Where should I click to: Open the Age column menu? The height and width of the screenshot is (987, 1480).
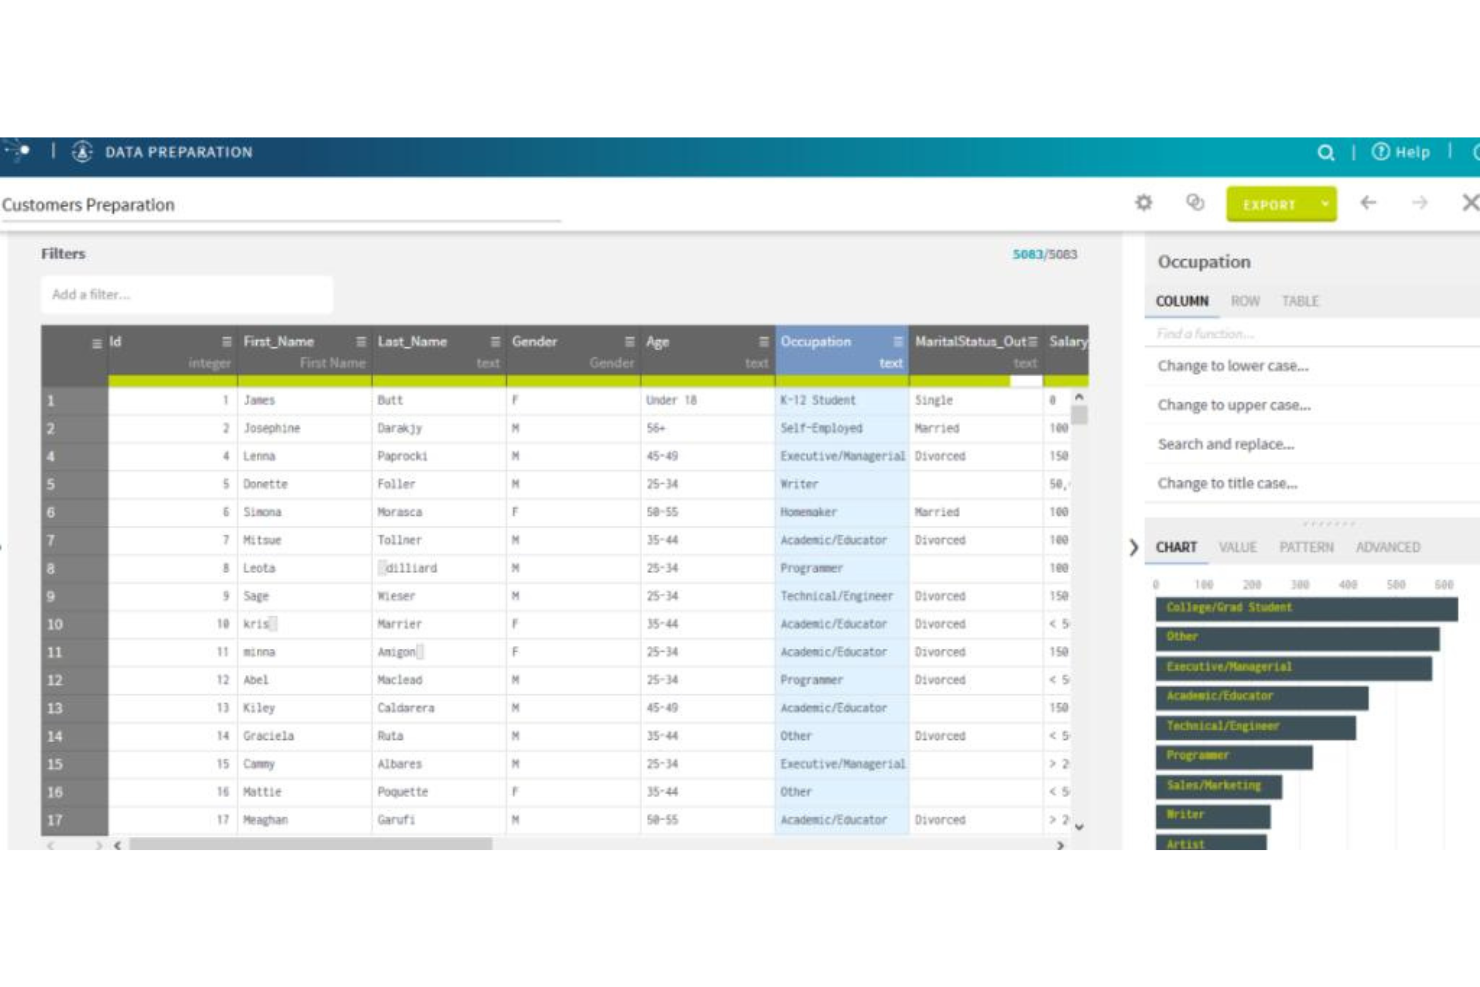[763, 342]
